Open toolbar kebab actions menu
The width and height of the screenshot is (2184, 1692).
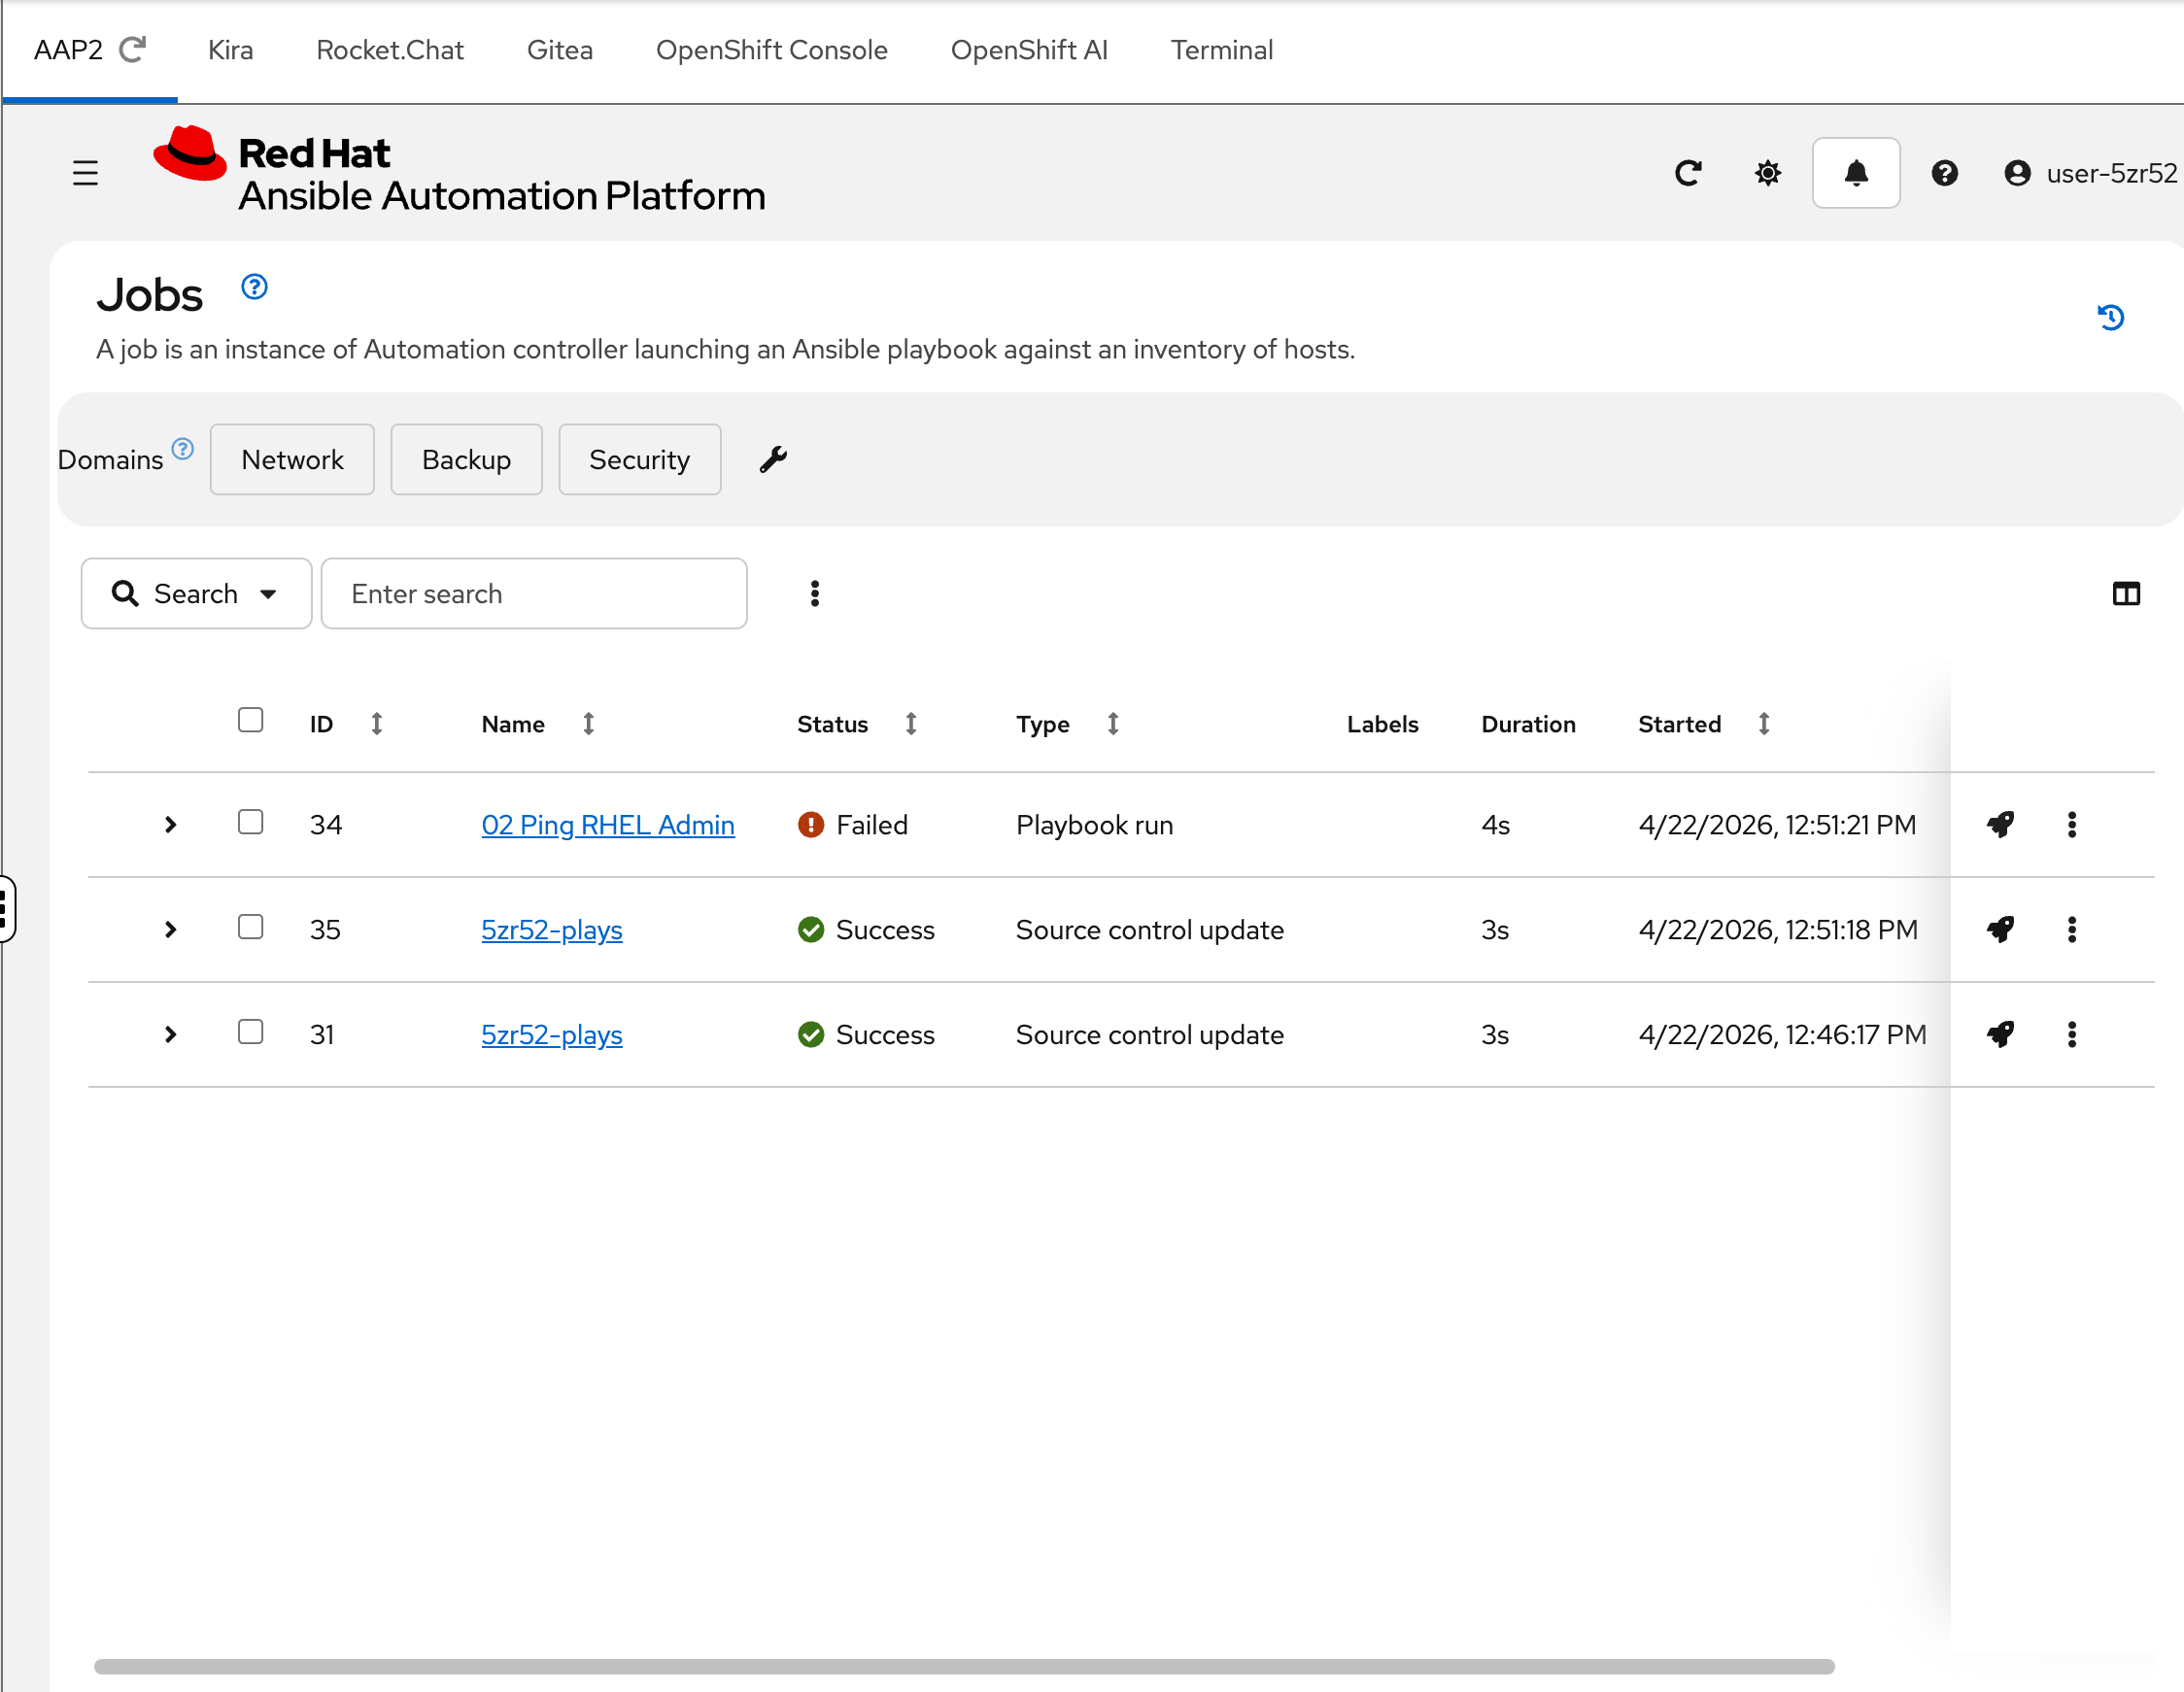815,594
